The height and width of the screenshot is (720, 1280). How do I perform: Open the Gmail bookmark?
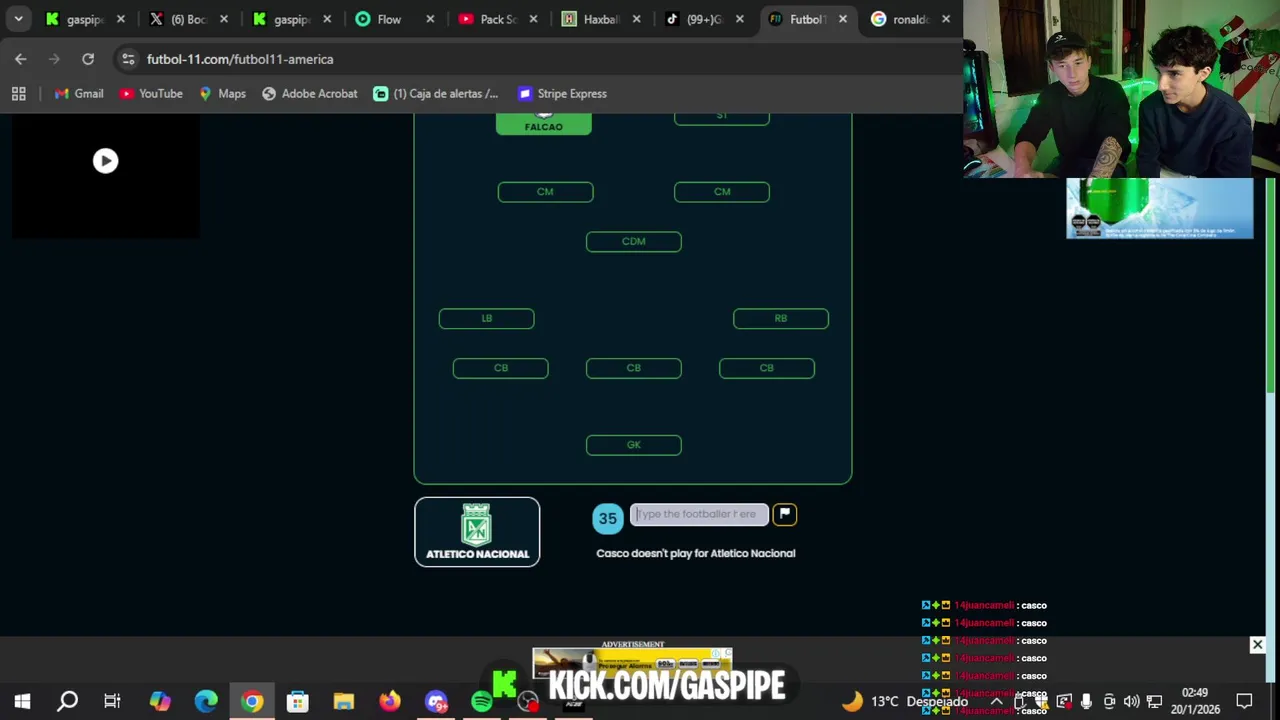point(79,93)
